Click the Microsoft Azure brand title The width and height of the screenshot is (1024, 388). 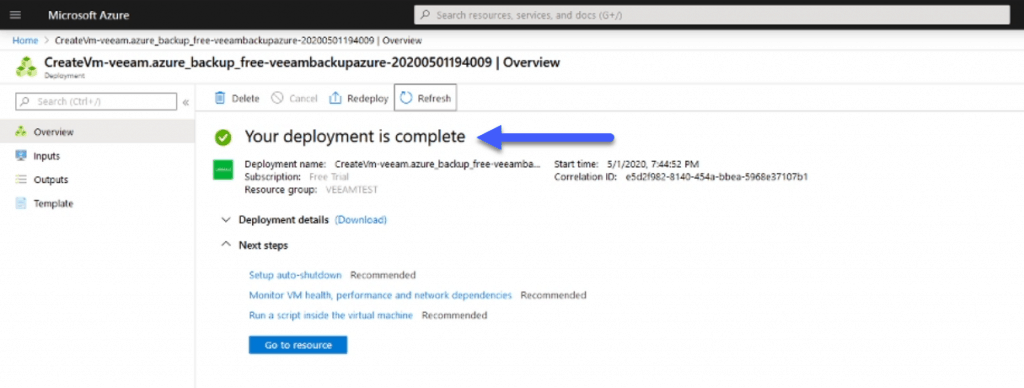pos(88,15)
